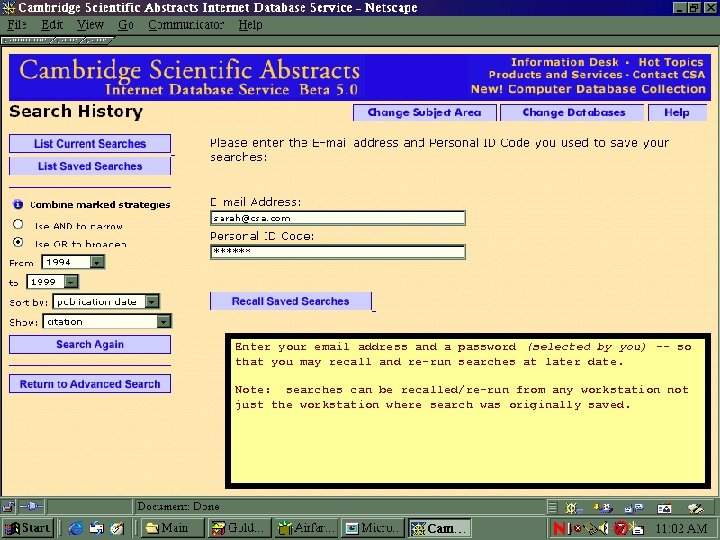Click the Netscape window title bar icon

8,7
